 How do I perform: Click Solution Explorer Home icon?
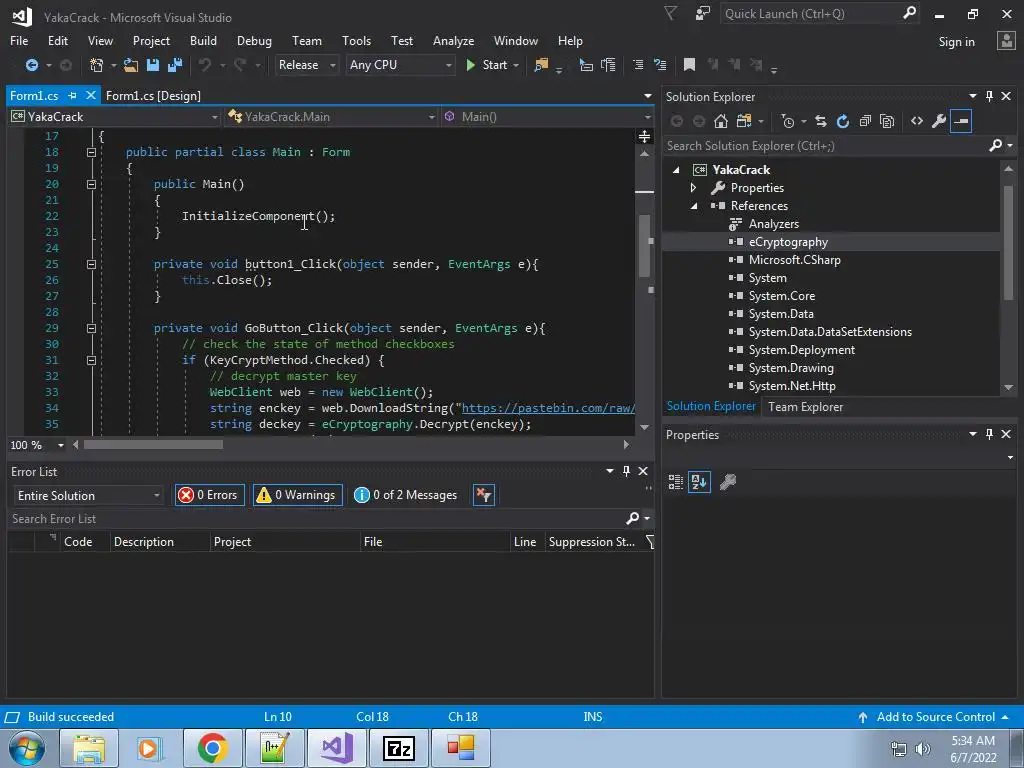pyautogui.click(x=720, y=121)
